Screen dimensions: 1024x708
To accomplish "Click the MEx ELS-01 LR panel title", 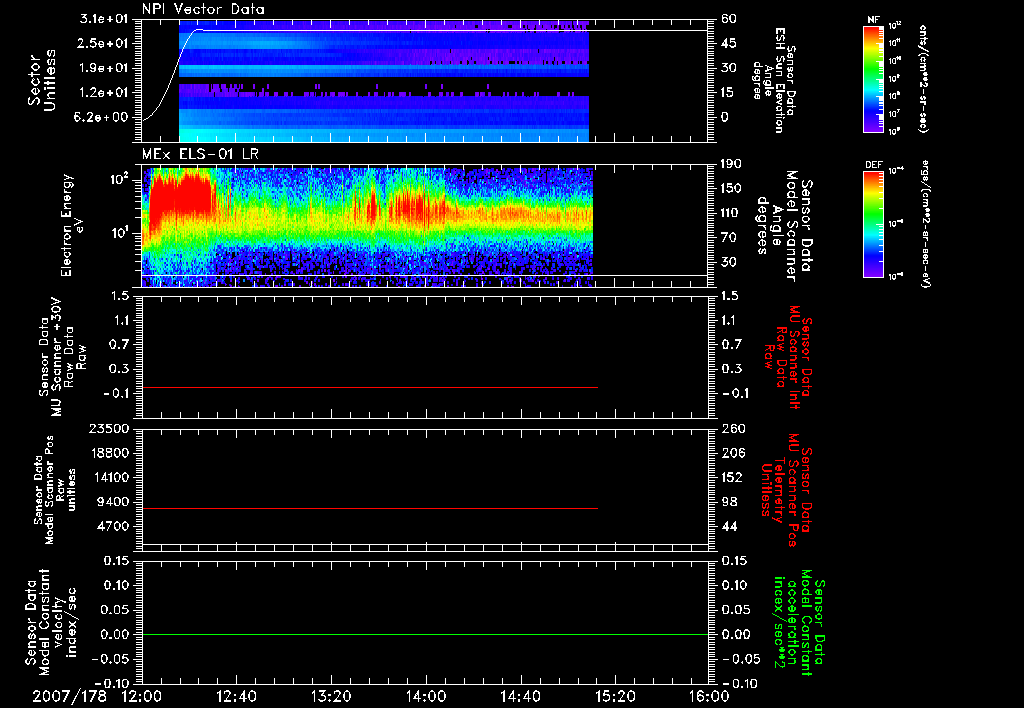I will coord(199,154).
